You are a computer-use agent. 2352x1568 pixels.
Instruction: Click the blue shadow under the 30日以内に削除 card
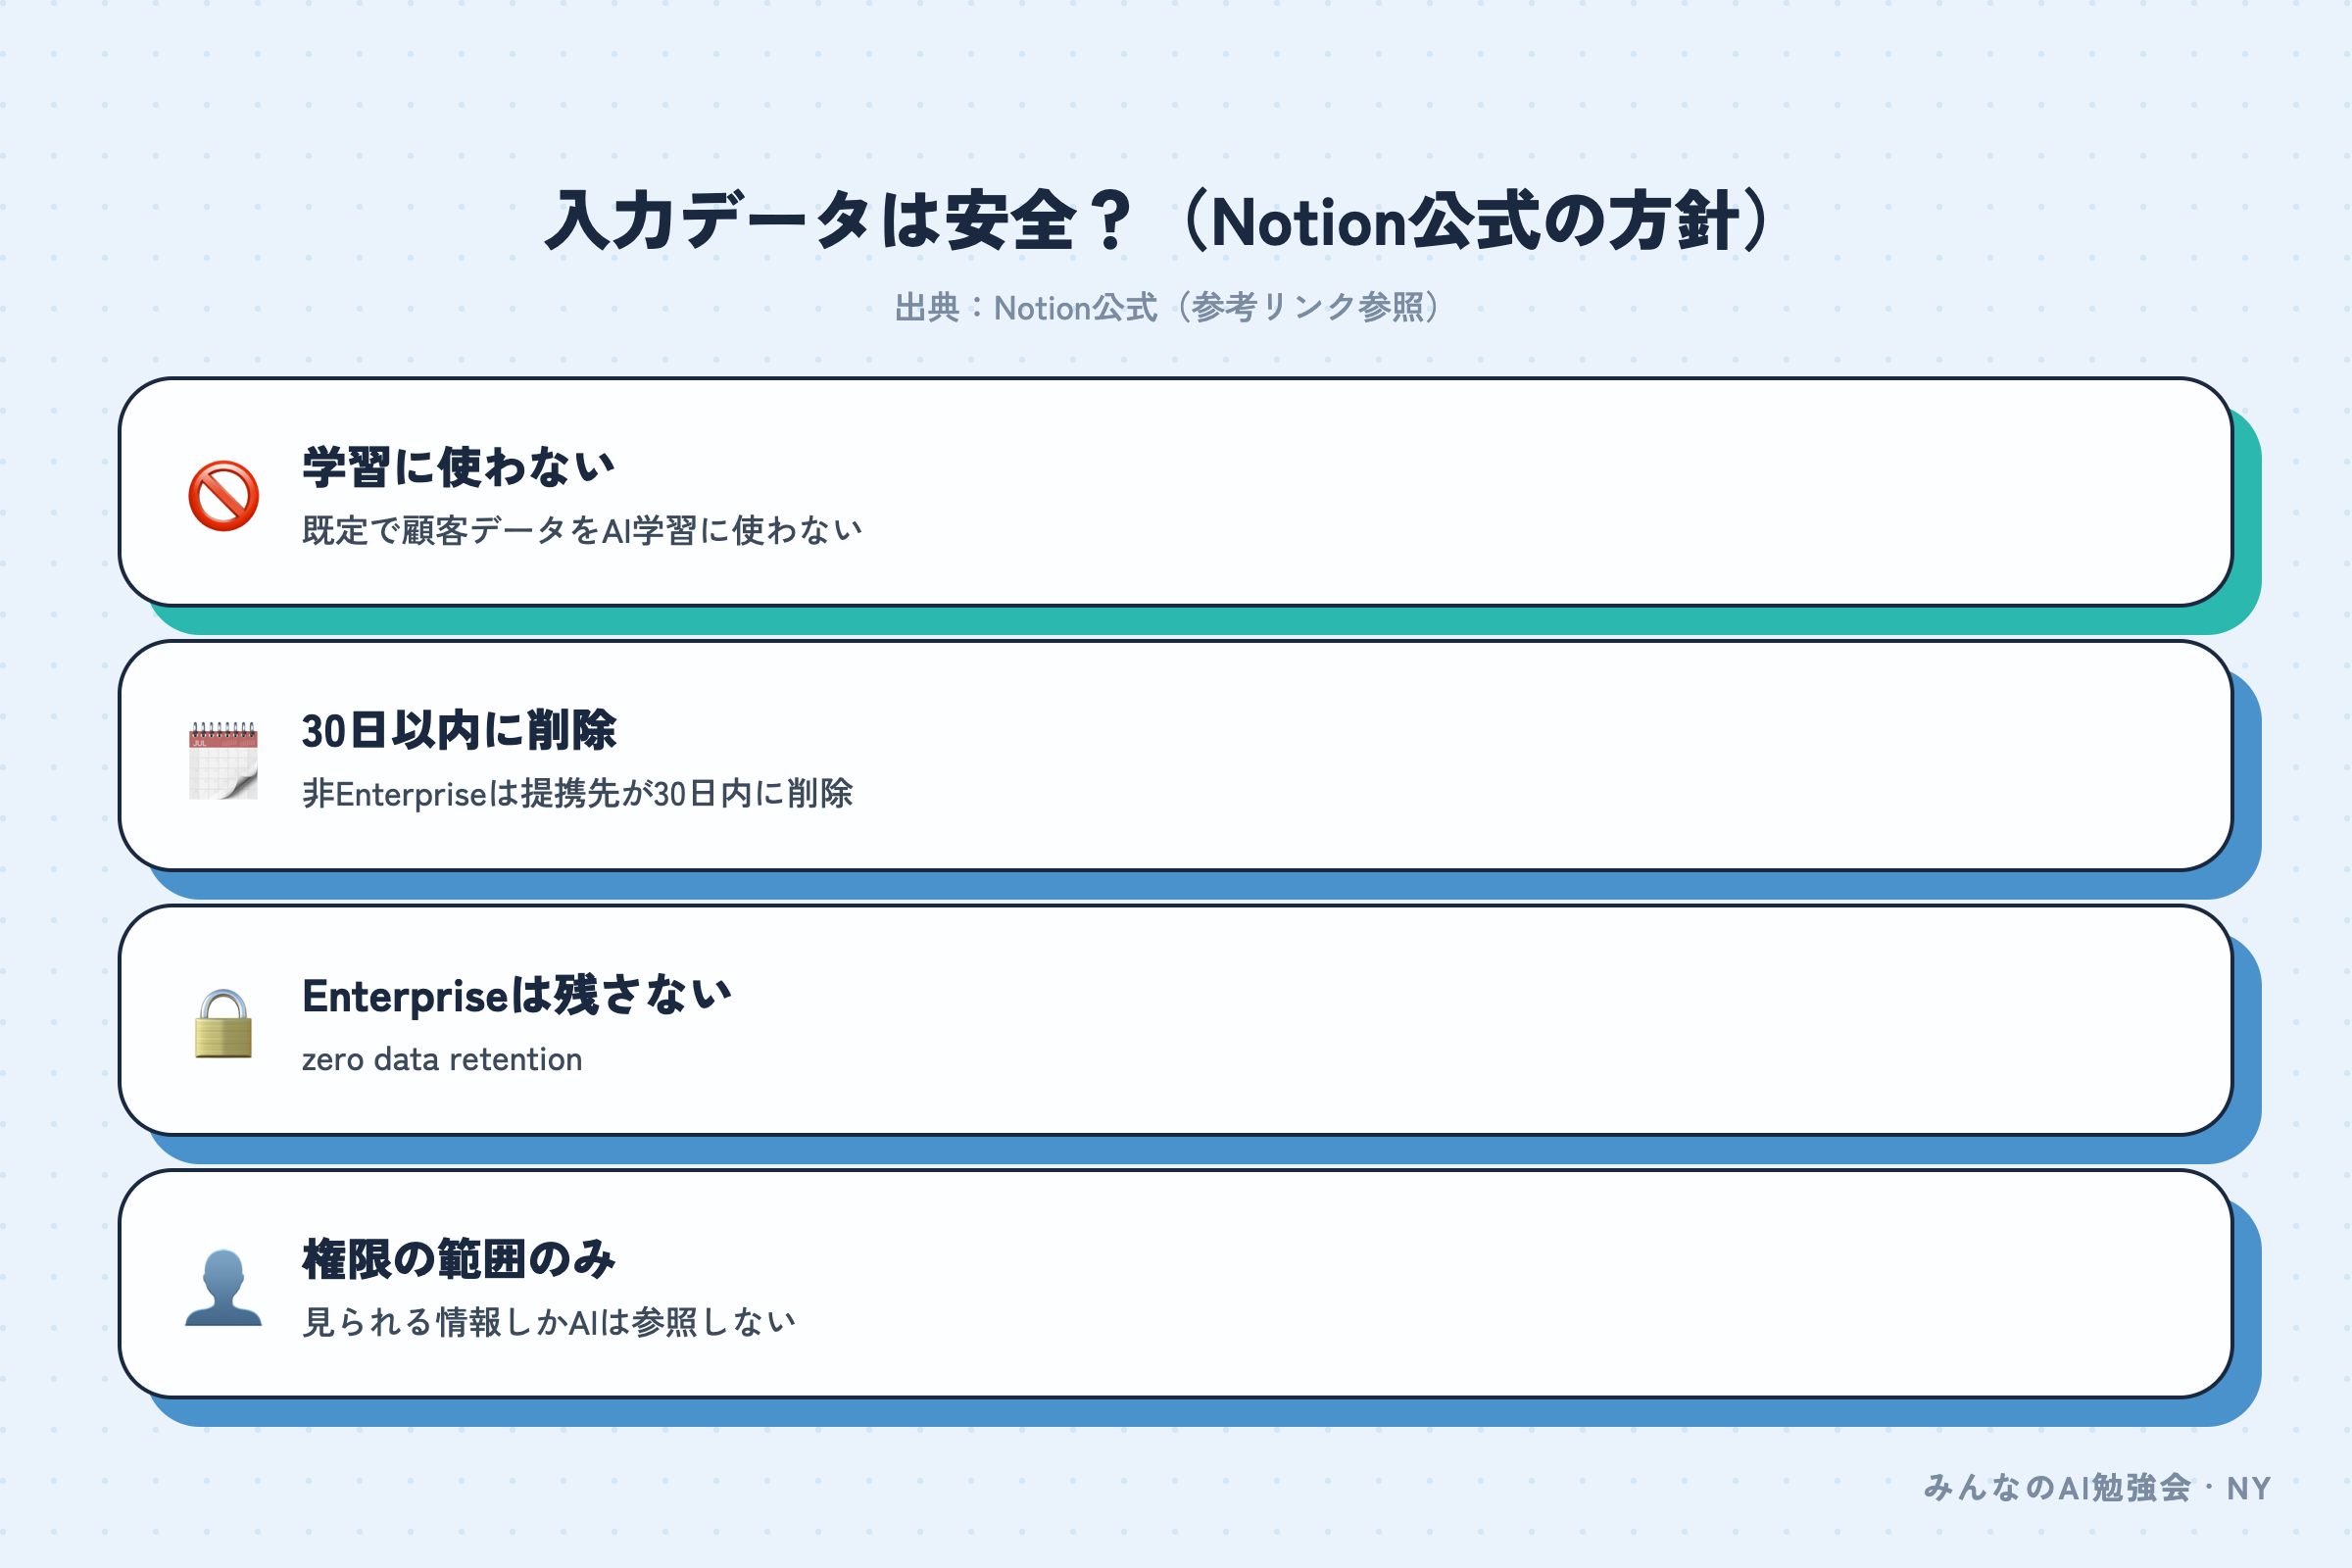(1200, 885)
